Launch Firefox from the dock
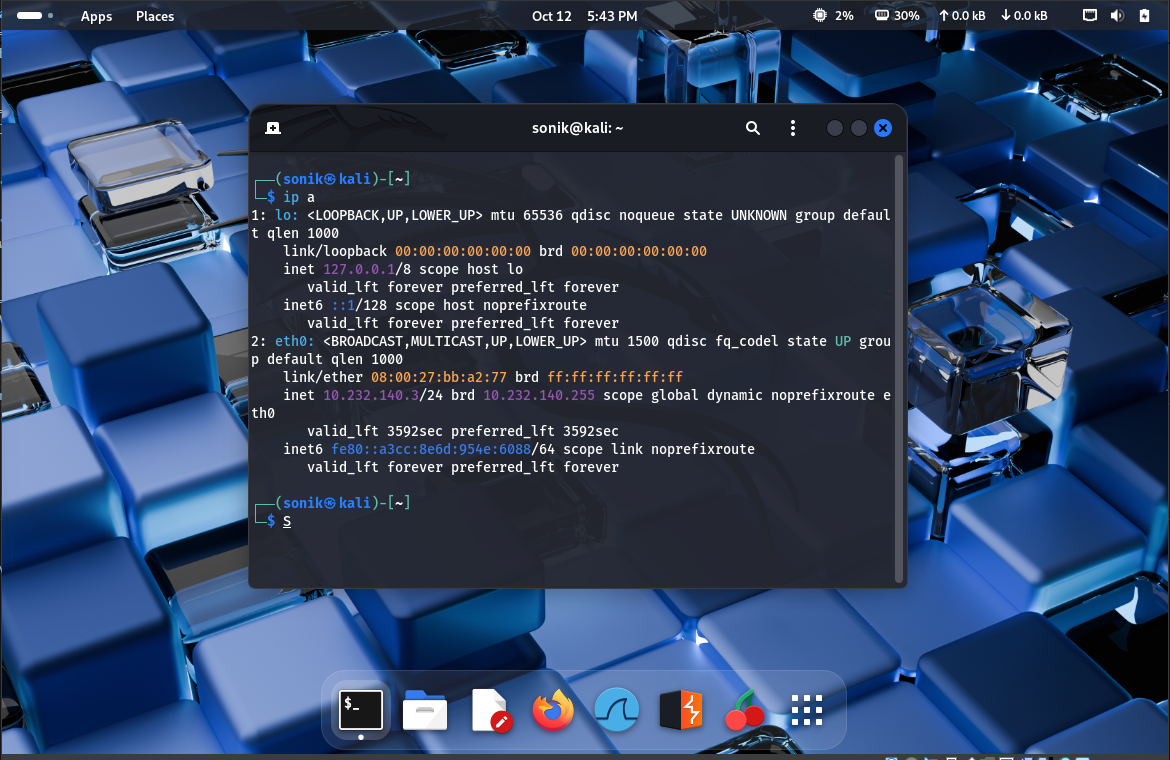 (x=553, y=710)
